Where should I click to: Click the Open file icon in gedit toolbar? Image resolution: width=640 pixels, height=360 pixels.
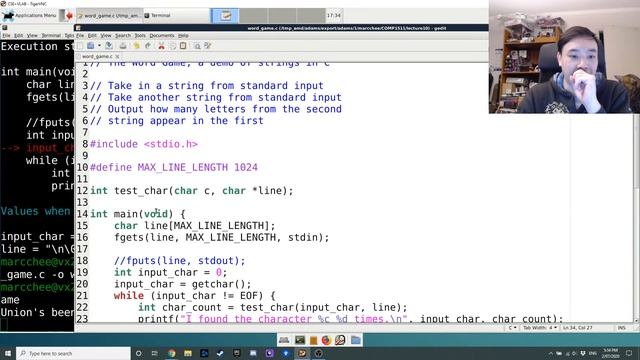(x=91, y=46)
